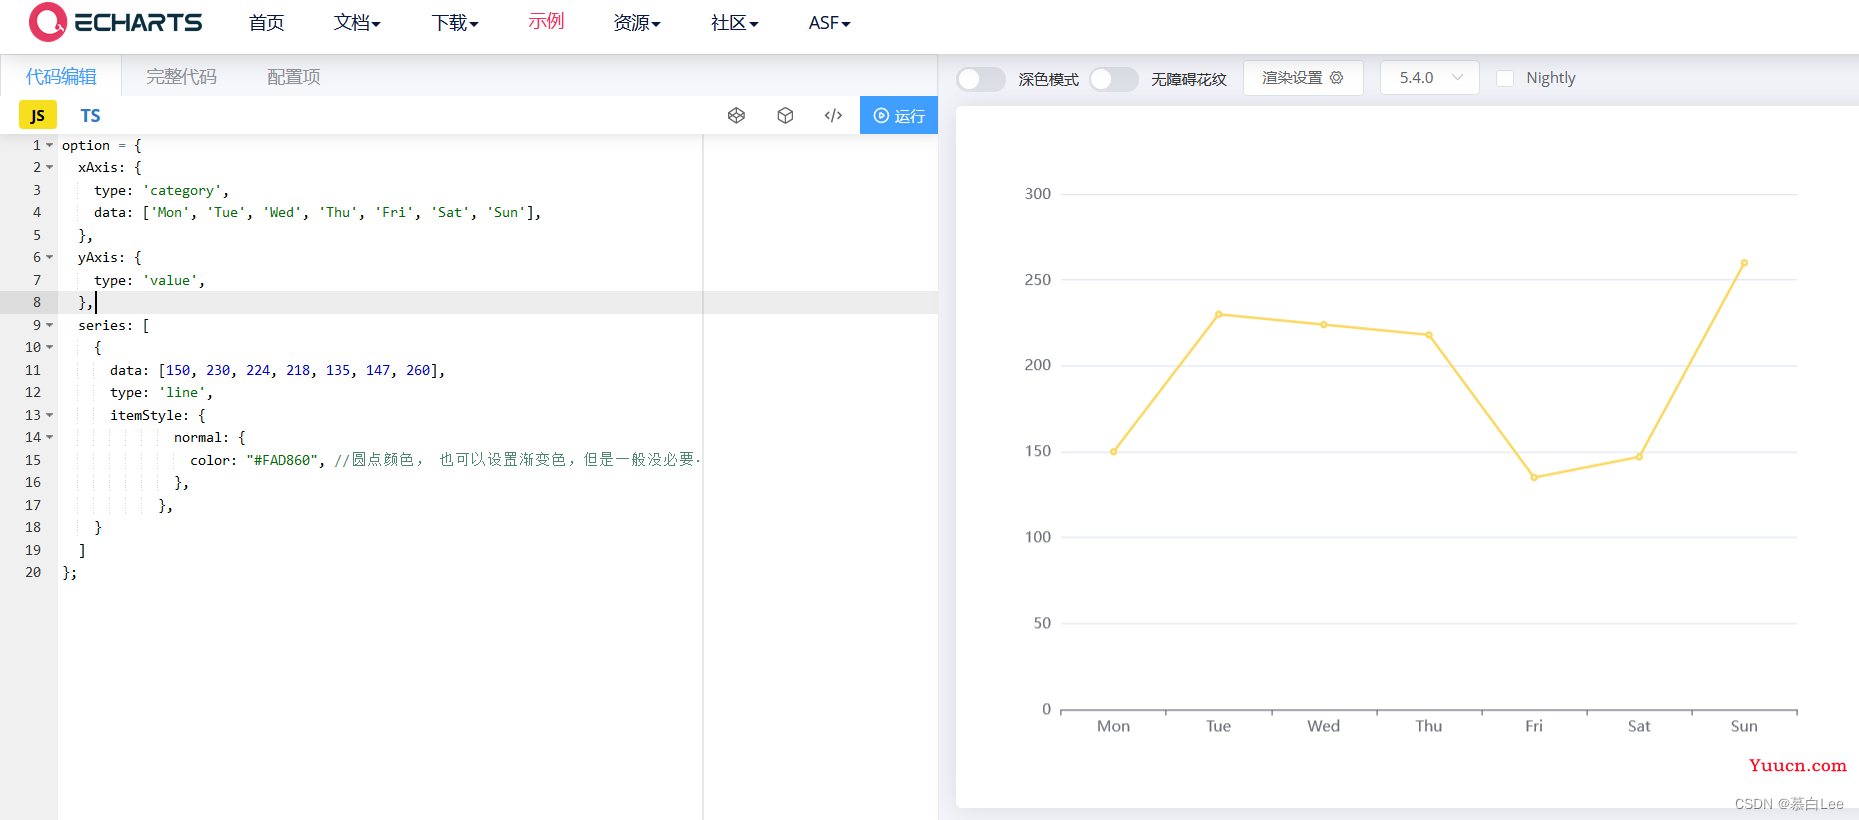
Task: Collapse the itemStyle fold arrow at line 13
Action: pyautogui.click(x=50, y=415)
